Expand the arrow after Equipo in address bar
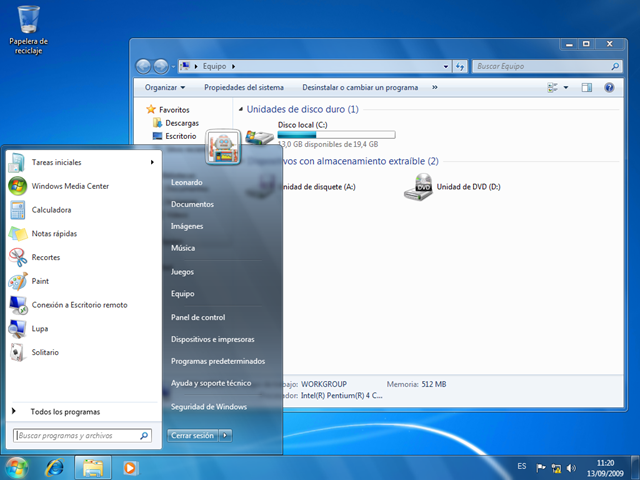 point(233,66)
